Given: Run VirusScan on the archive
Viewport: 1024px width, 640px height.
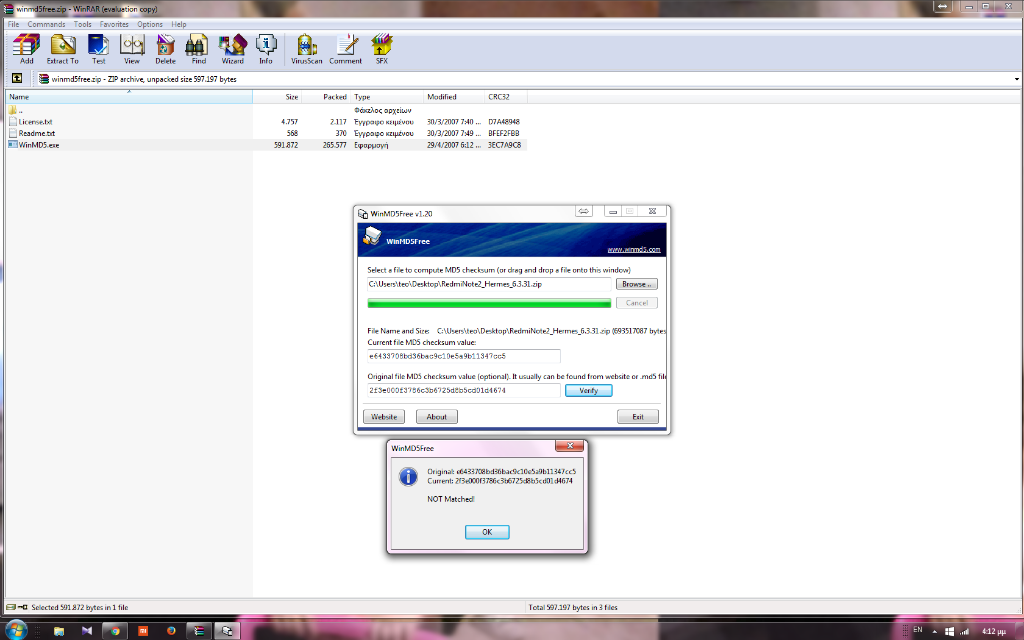Looking at the screenshot, I should pyautogui.click(x=306, y=50).
